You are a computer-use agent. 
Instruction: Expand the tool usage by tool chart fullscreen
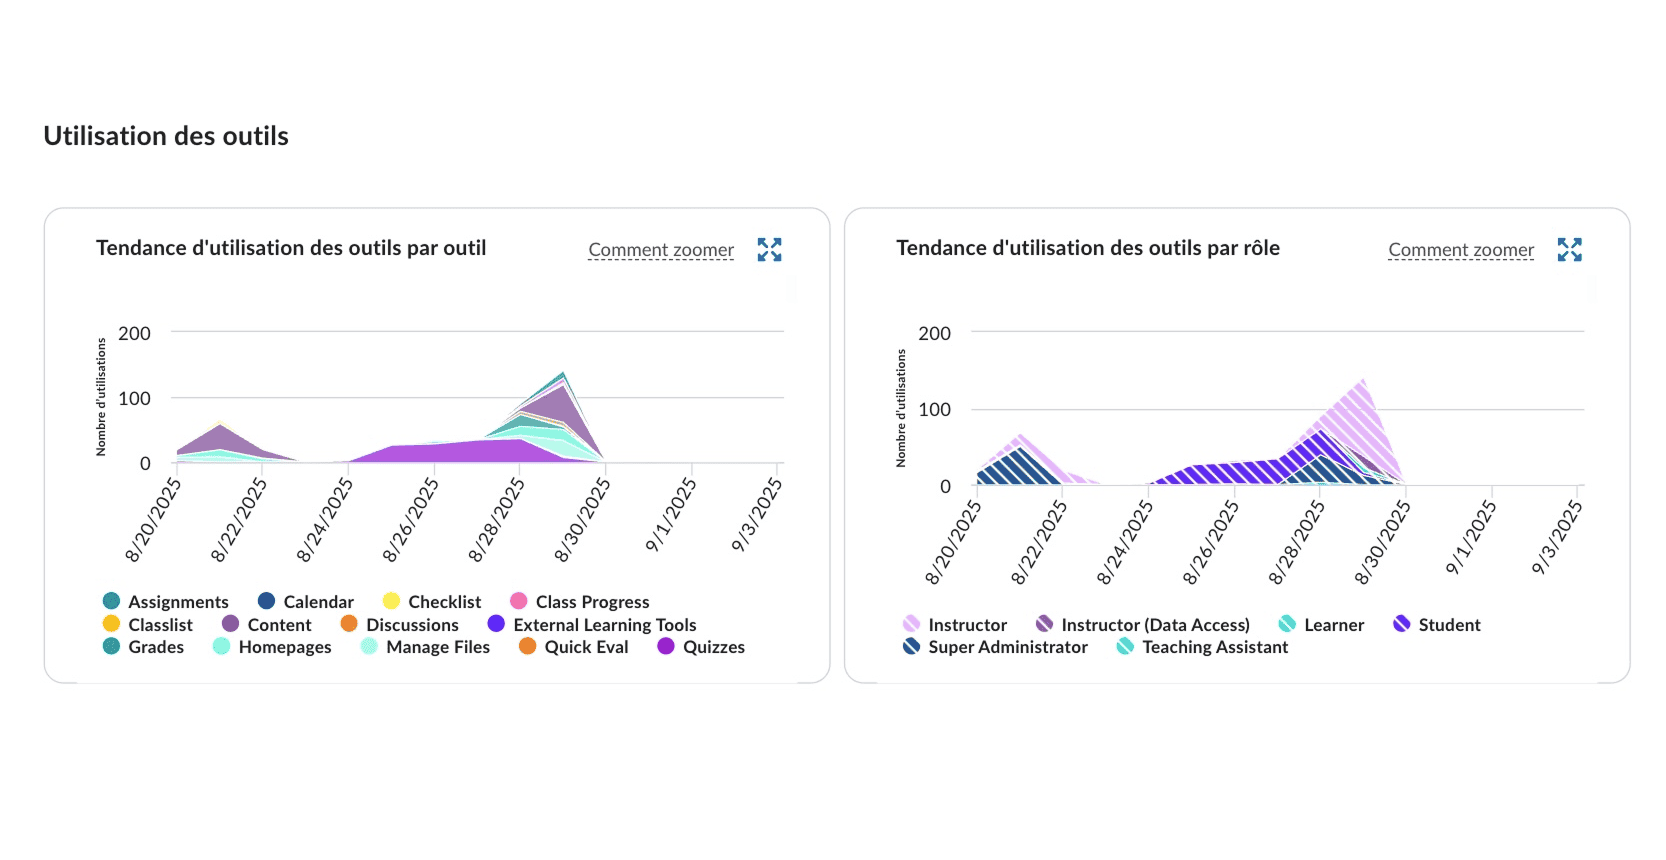pyautogui.click(x=769, y=249)
